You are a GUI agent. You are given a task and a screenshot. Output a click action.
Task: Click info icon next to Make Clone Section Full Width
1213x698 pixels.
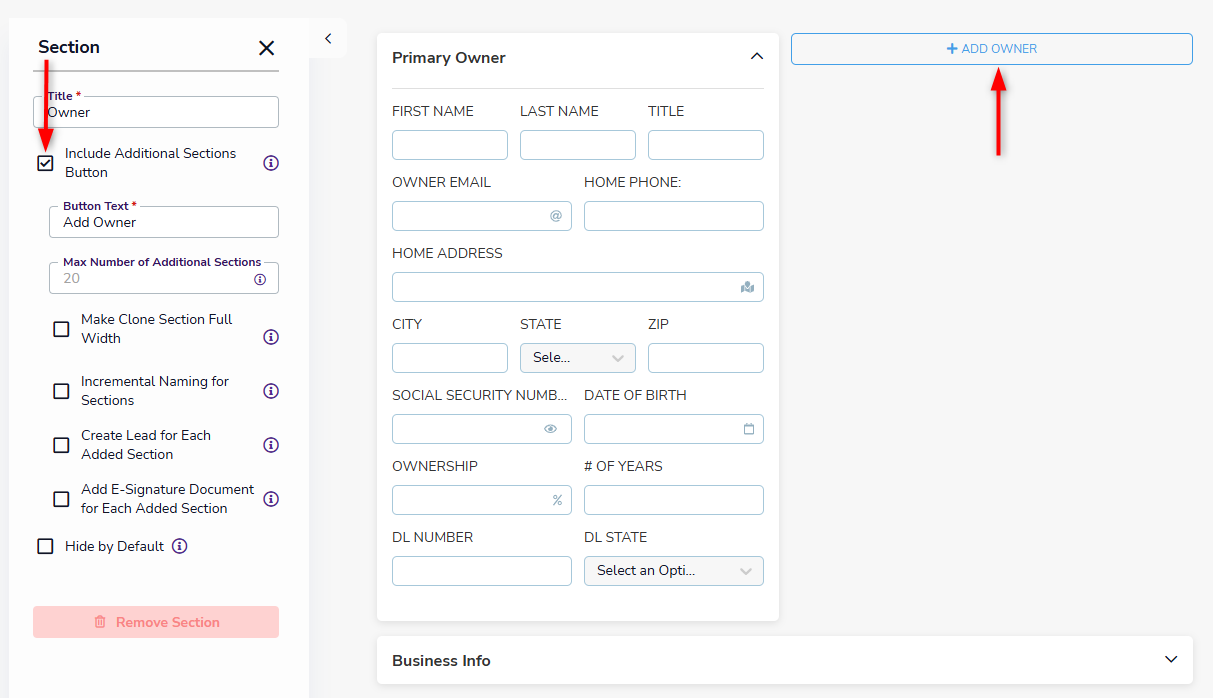(x=270, y=337)
